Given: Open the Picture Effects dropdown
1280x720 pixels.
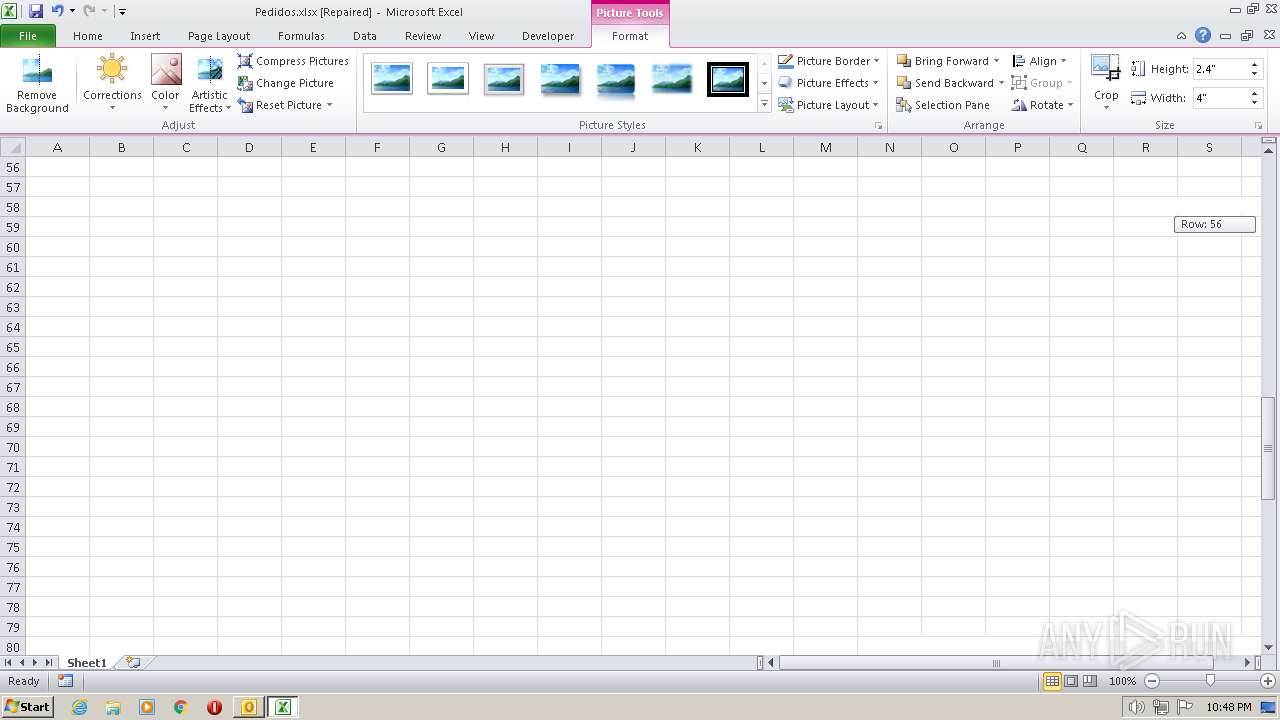Looking at the screenshot, I should tap(829, 83).
